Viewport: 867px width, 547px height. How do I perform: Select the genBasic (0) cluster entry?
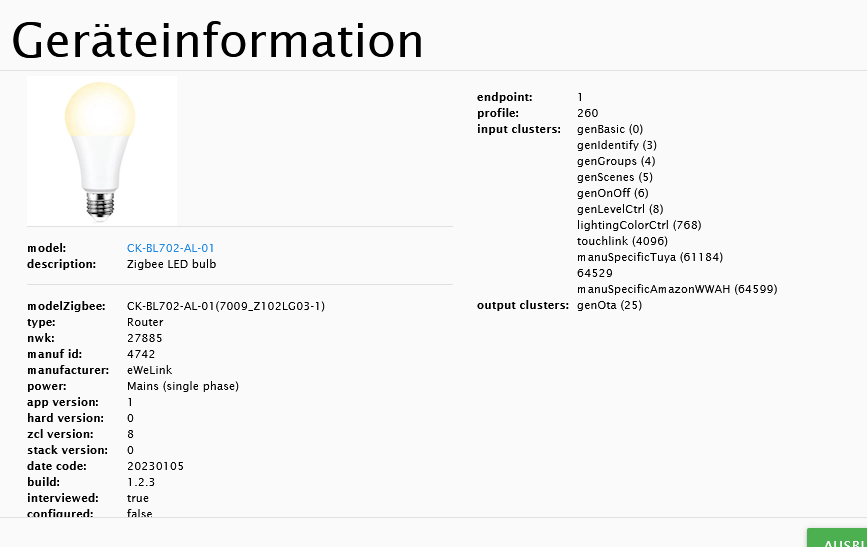pyautogui.click(x=610, y=129)
